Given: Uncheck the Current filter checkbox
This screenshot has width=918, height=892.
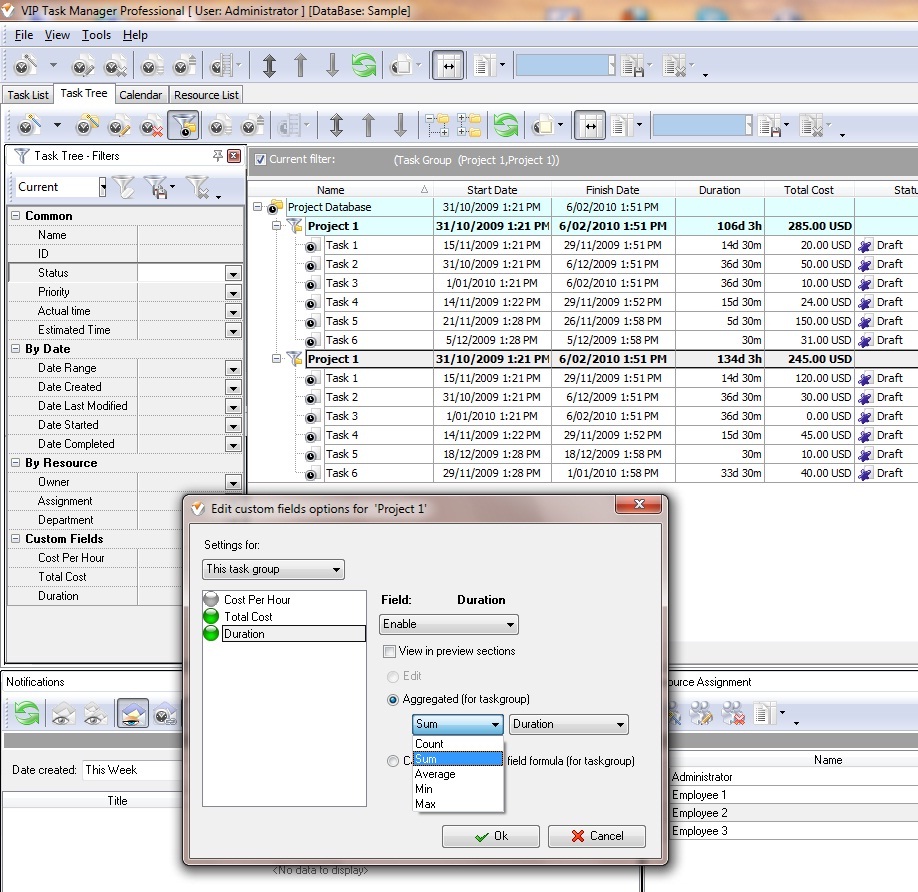Looking at the screenshot, I should 260,160.
